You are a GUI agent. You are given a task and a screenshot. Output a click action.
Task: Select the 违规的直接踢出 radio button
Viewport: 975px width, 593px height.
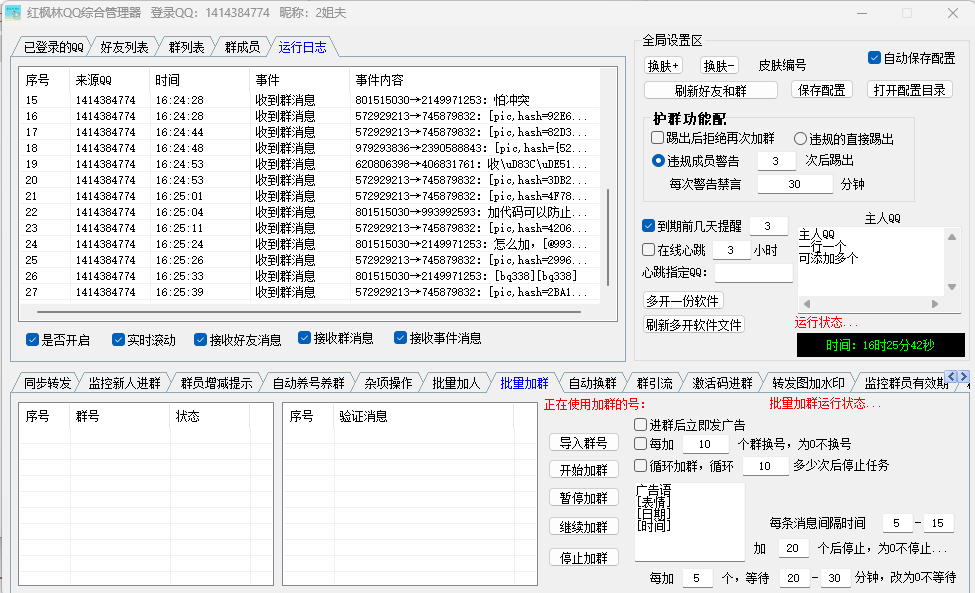[x=801, y=139]
